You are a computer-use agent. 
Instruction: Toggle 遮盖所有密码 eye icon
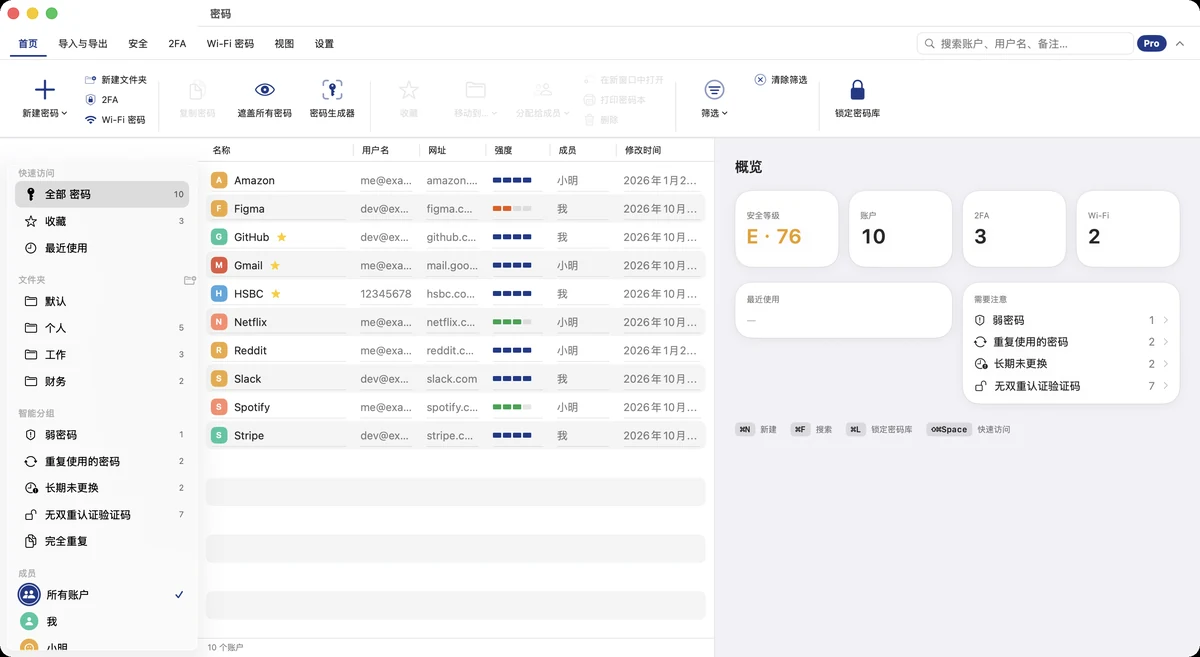pyautogui.click(x=265, y=90)
